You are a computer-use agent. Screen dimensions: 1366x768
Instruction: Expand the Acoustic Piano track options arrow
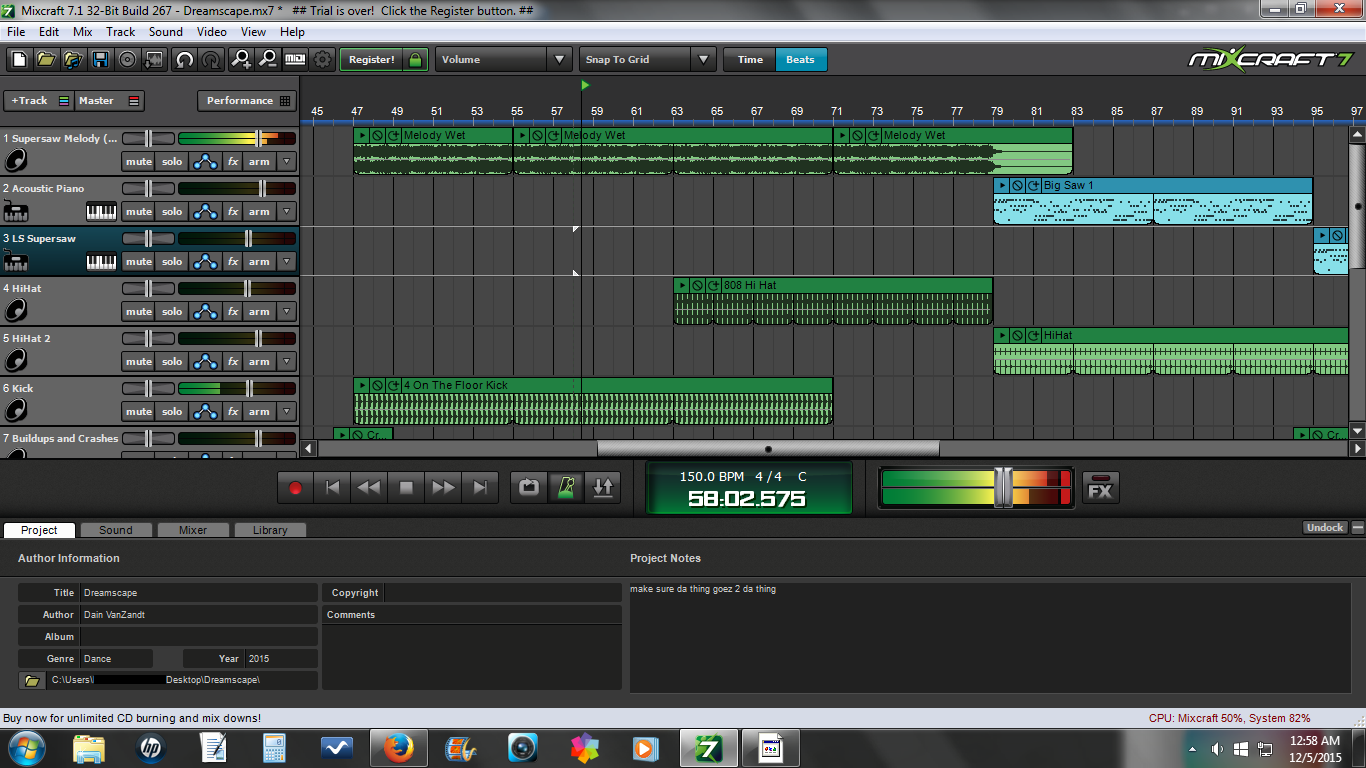pos(287,211)
